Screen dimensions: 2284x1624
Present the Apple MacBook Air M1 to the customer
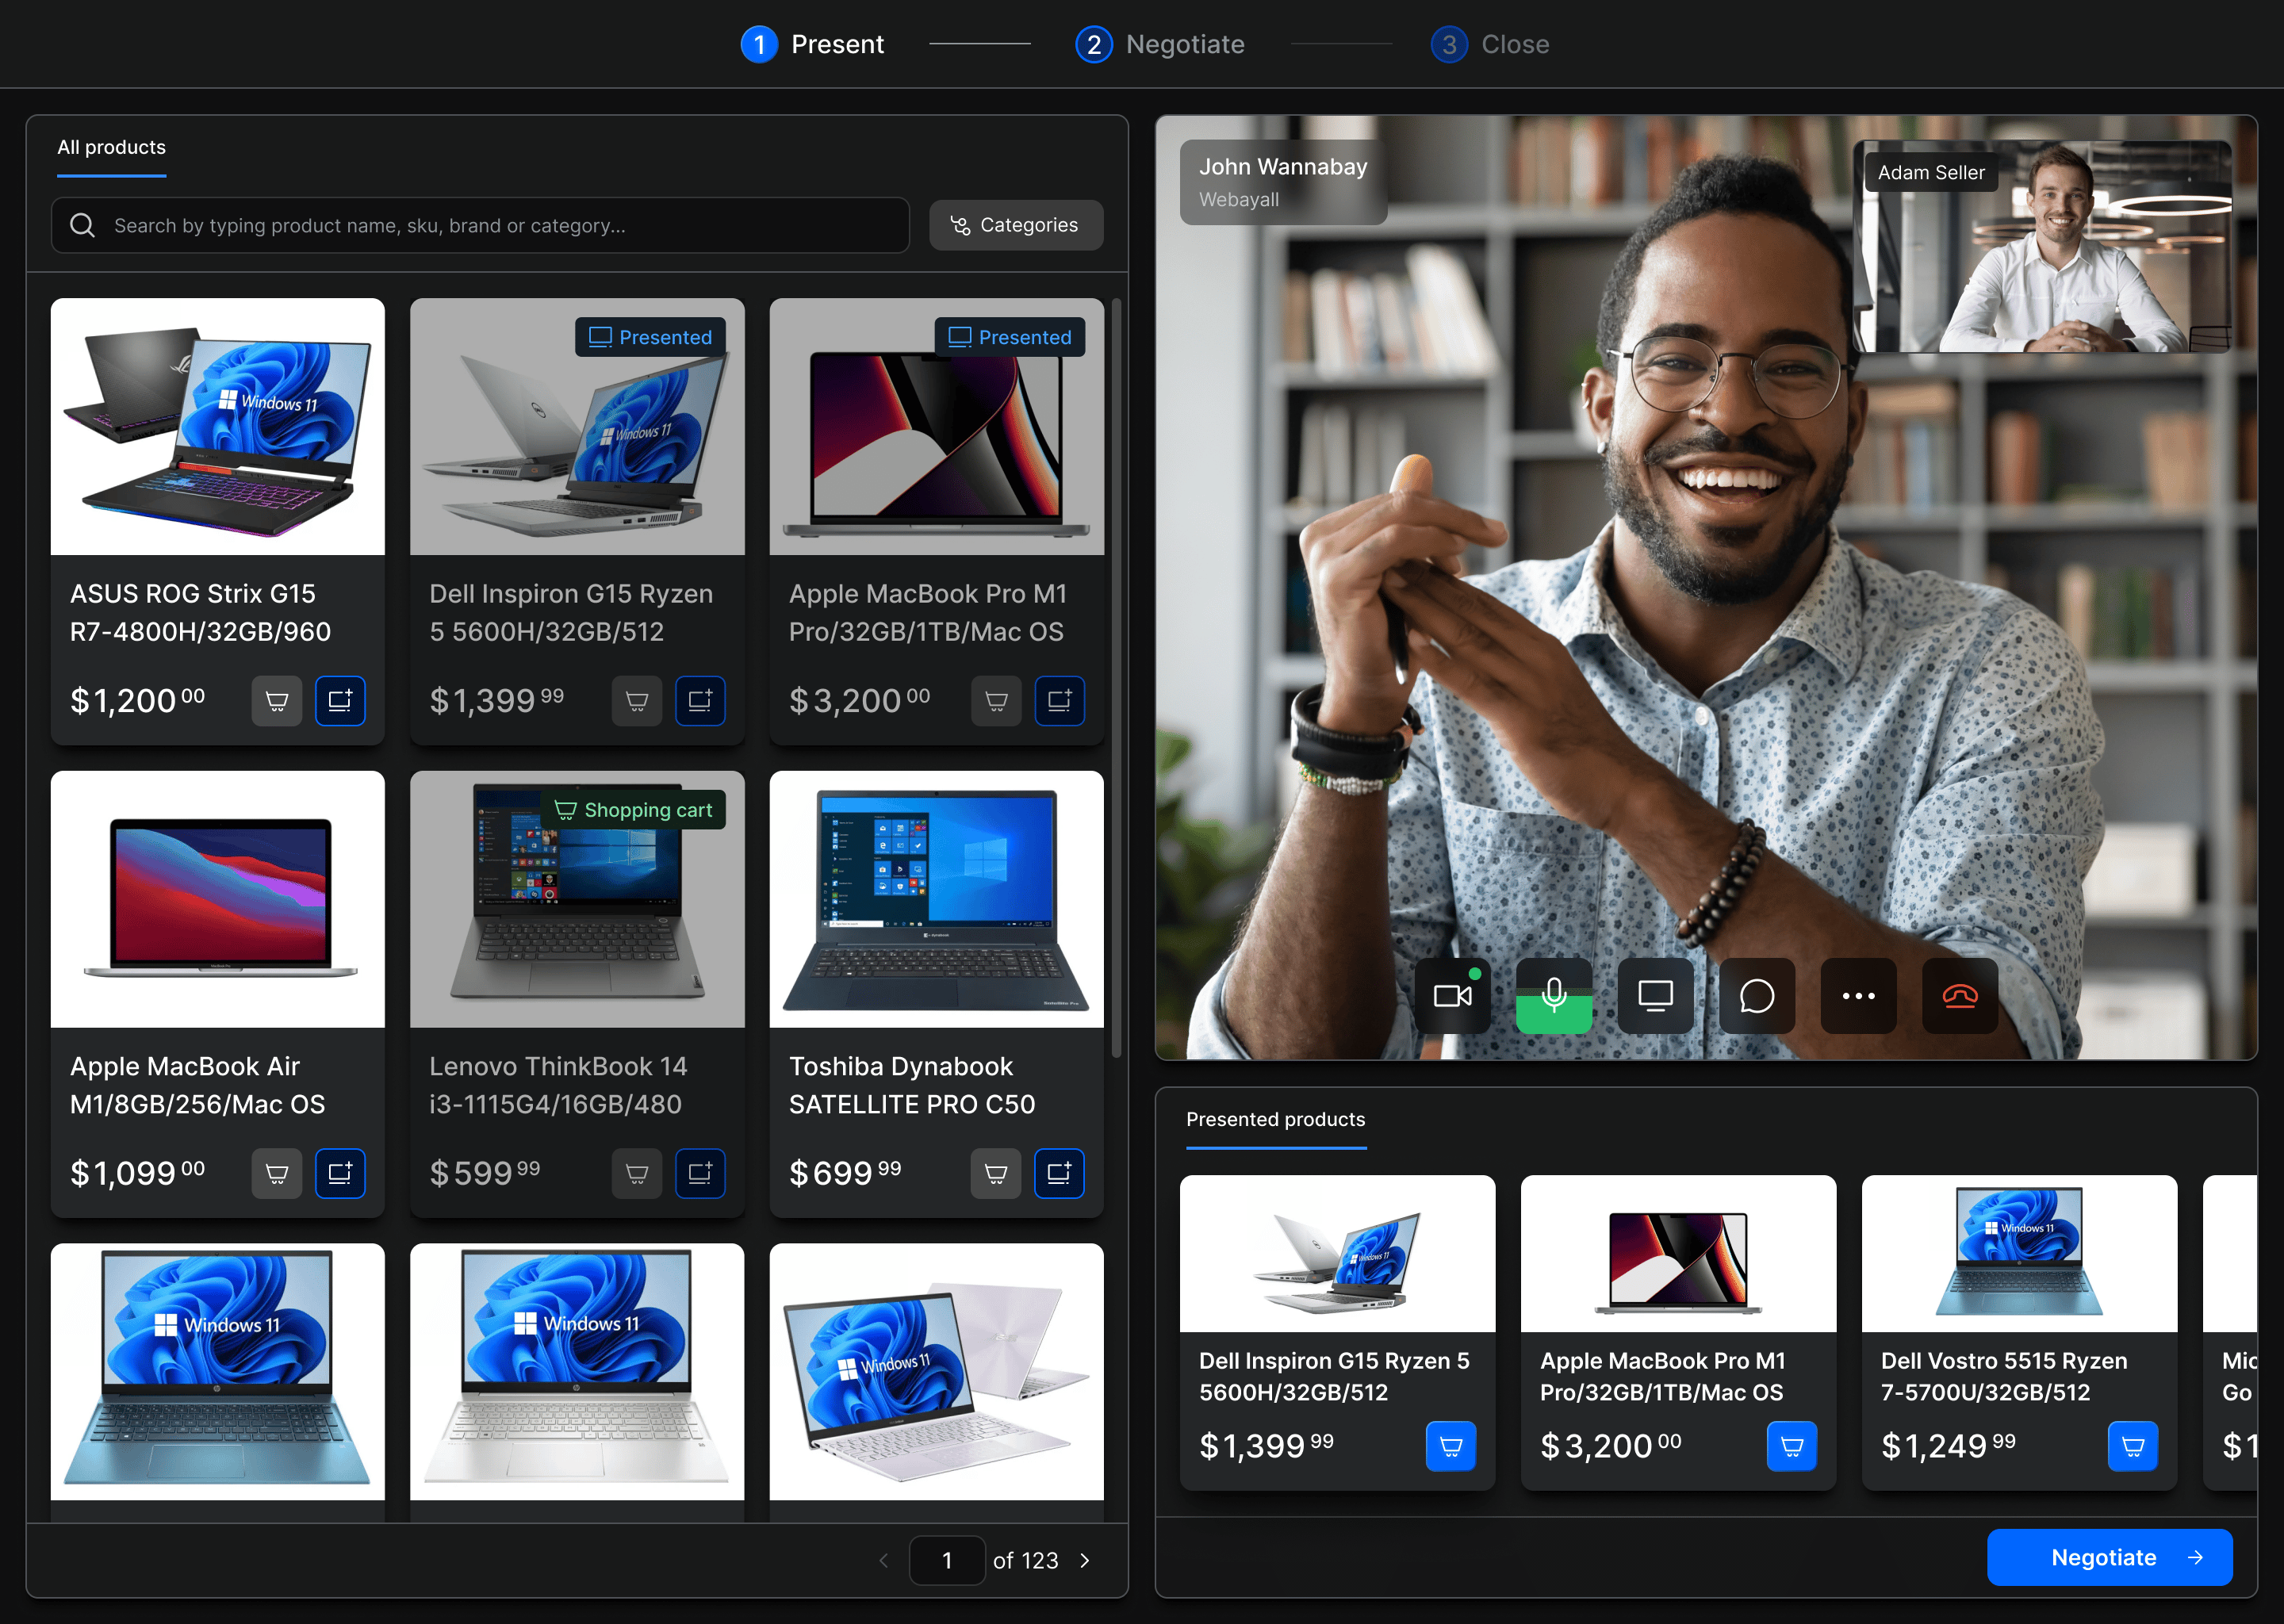tap(340, 1173)
